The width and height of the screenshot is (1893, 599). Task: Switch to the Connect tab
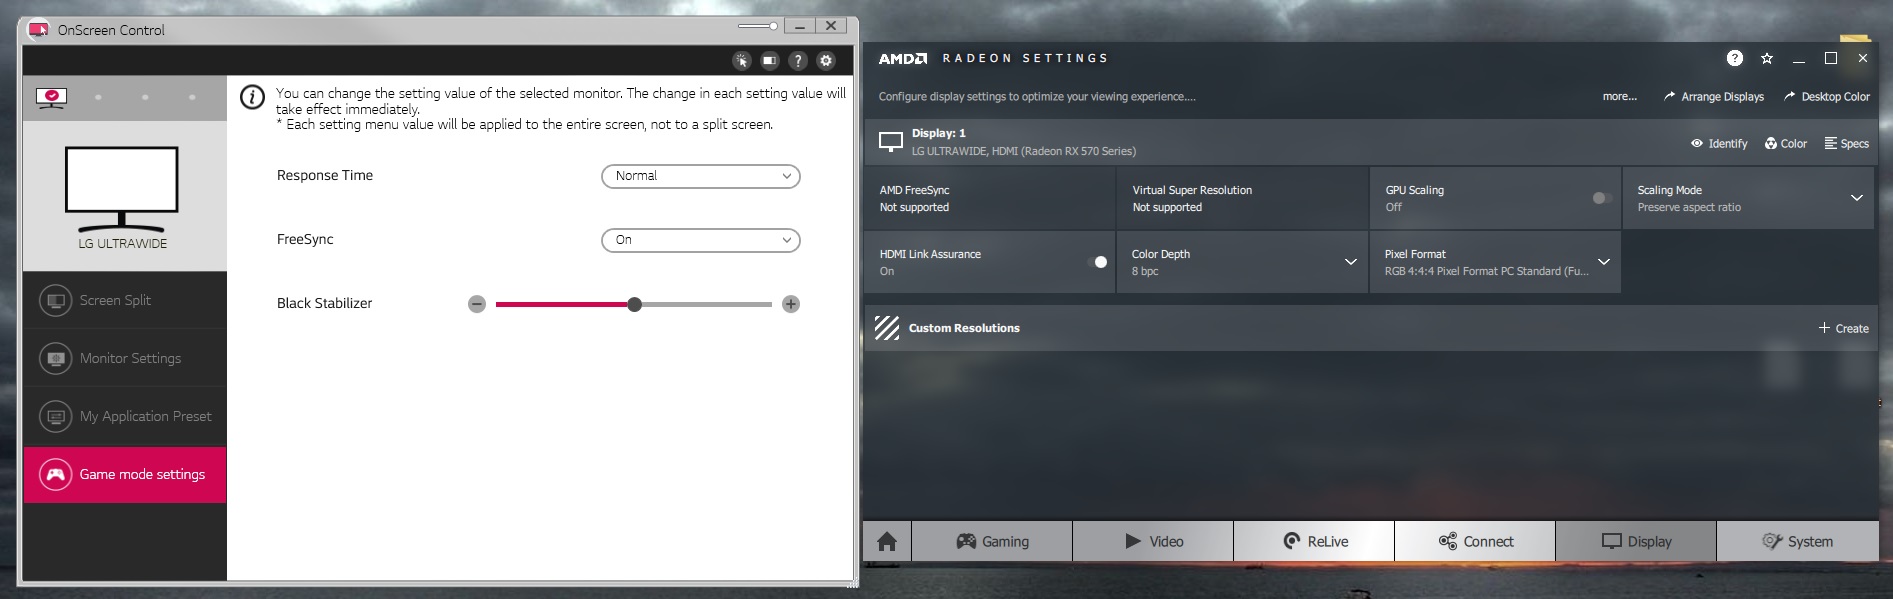point(1475,541)
